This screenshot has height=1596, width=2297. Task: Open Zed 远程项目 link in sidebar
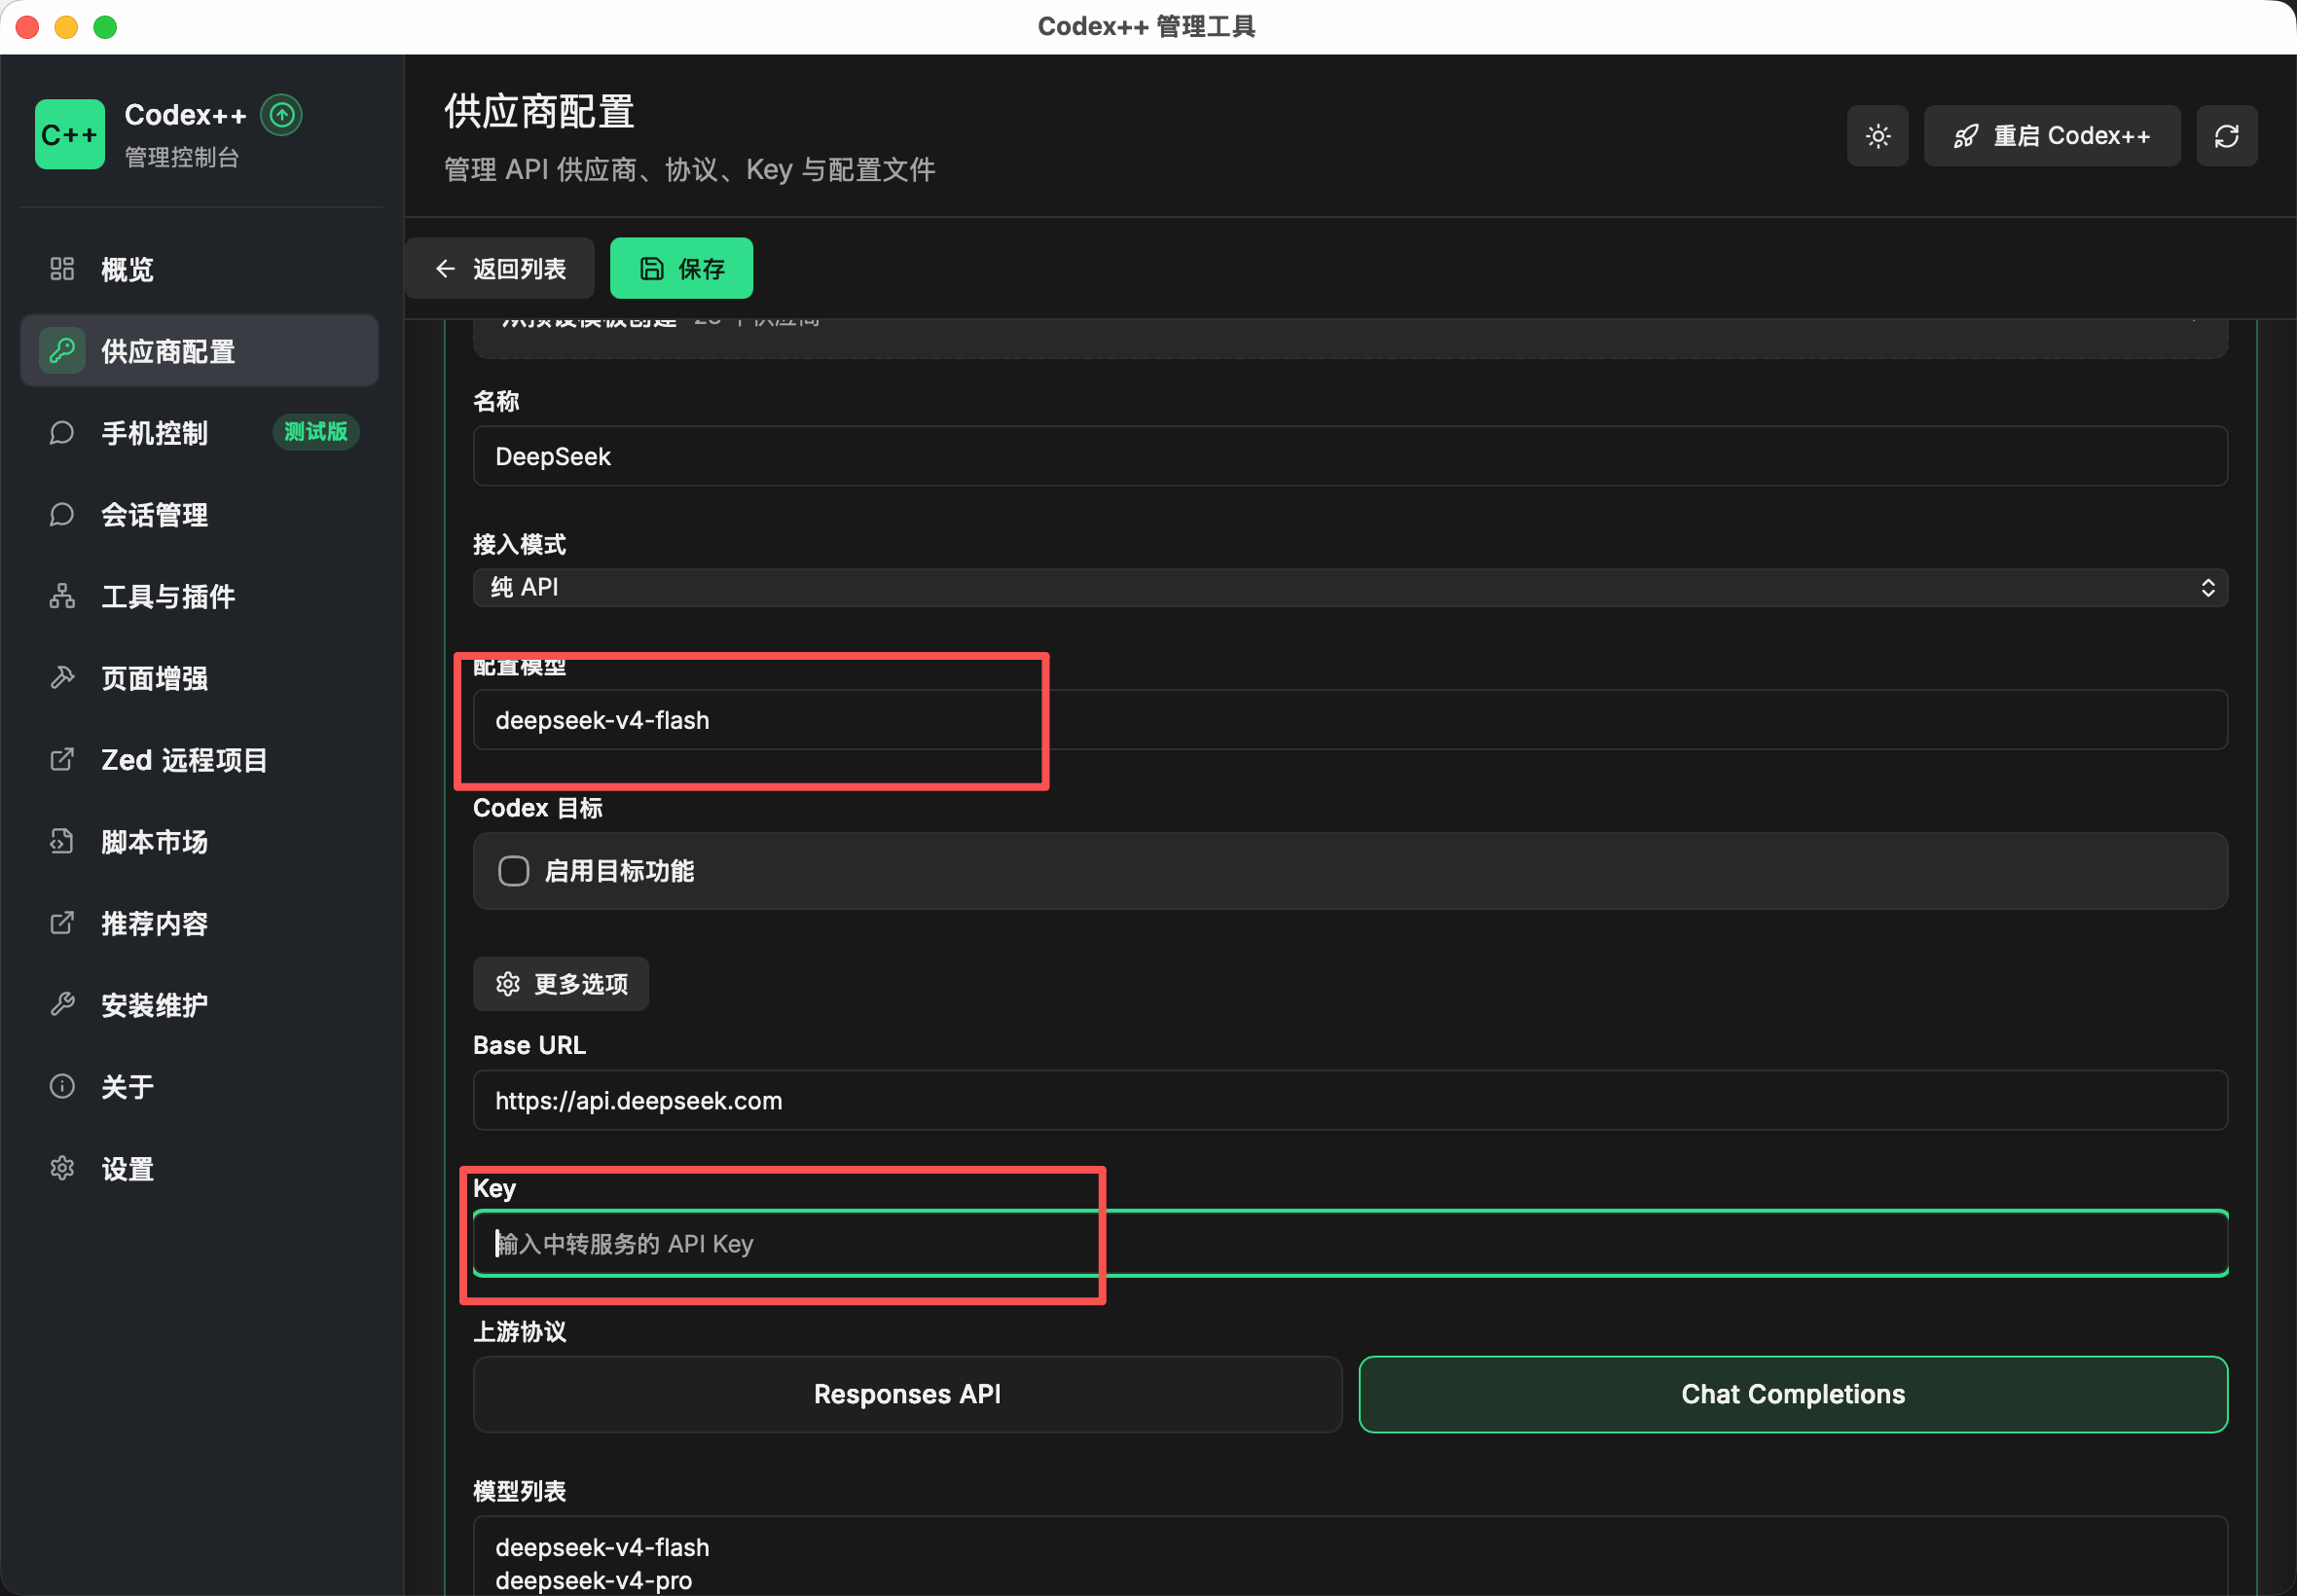[199, 760]
